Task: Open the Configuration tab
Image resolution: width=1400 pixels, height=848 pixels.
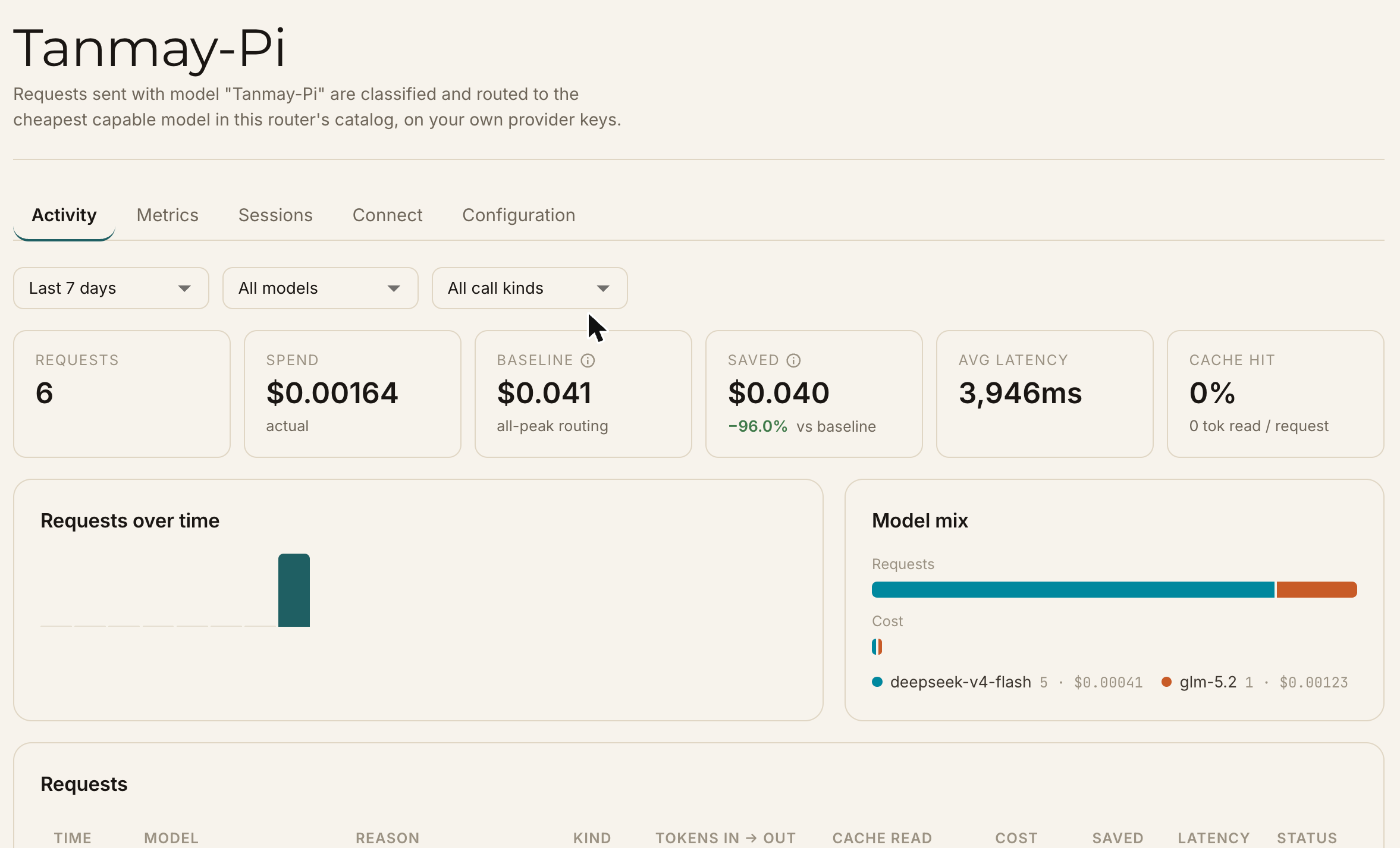Action: pos(518,215)
